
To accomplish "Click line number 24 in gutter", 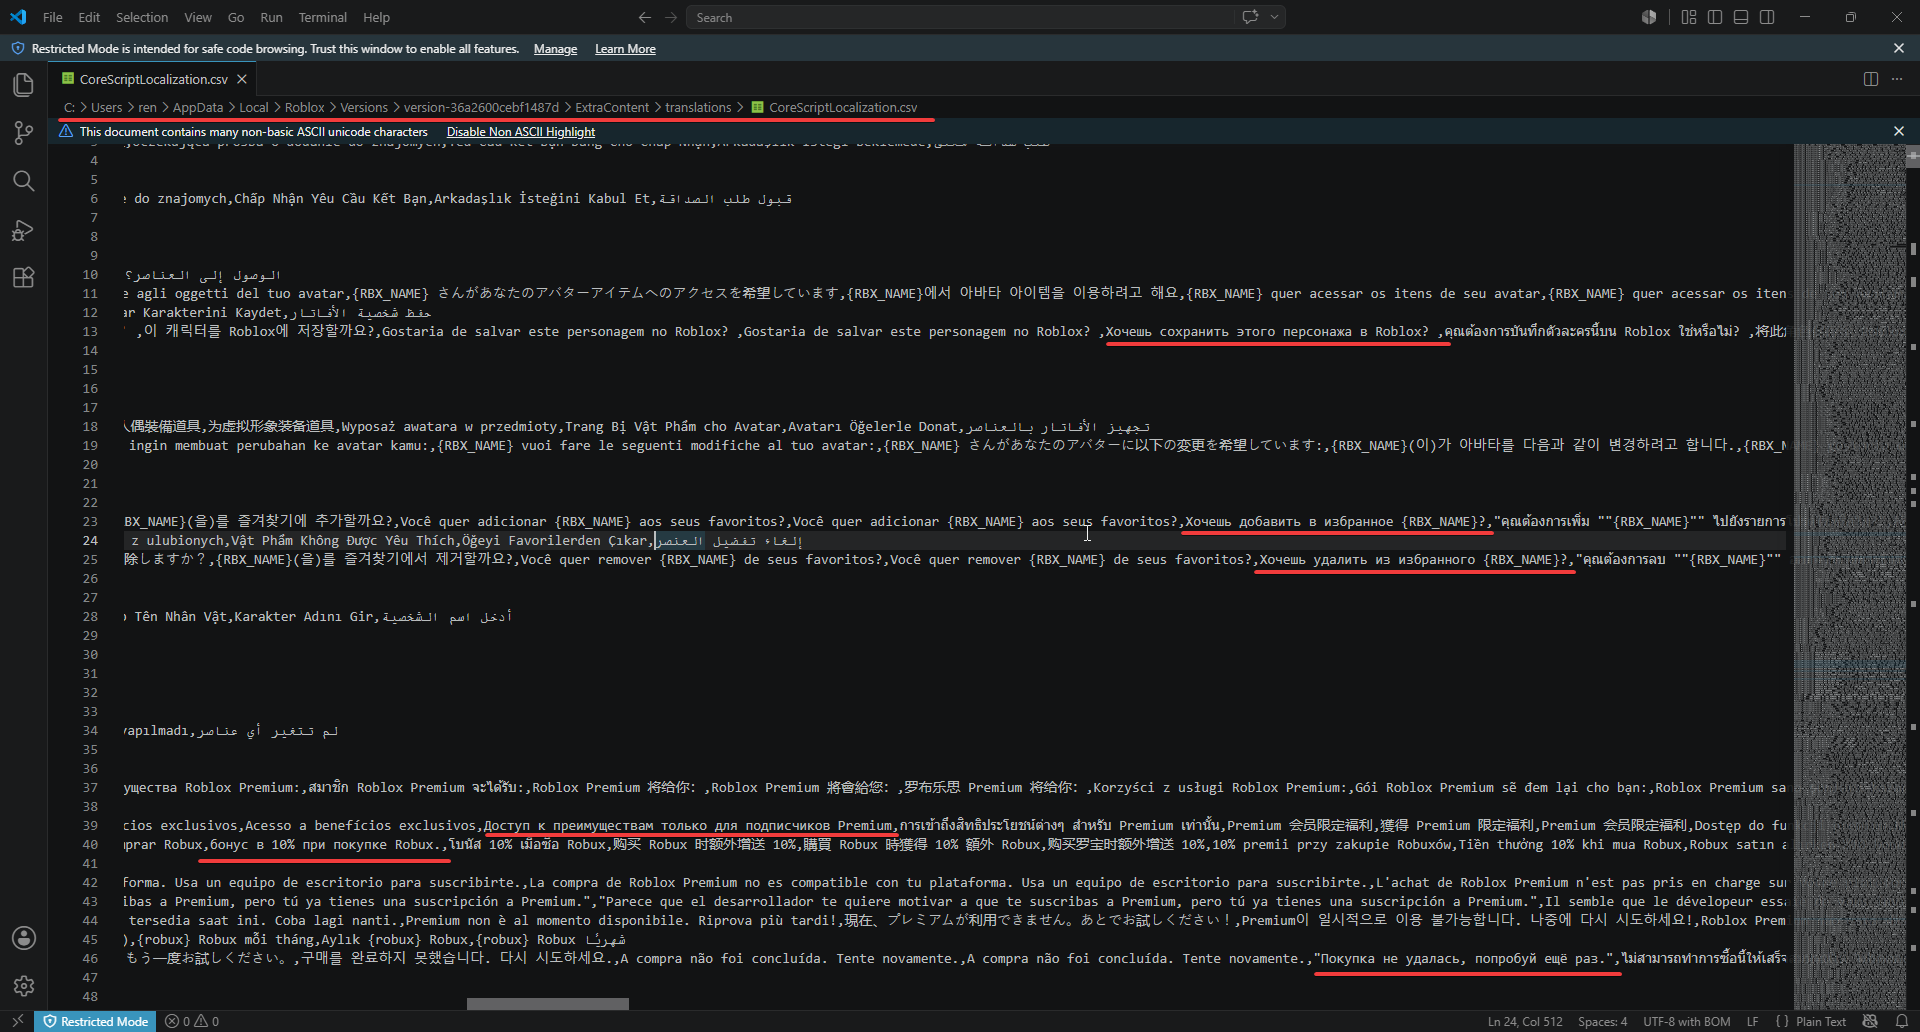I will click(90, 540).
